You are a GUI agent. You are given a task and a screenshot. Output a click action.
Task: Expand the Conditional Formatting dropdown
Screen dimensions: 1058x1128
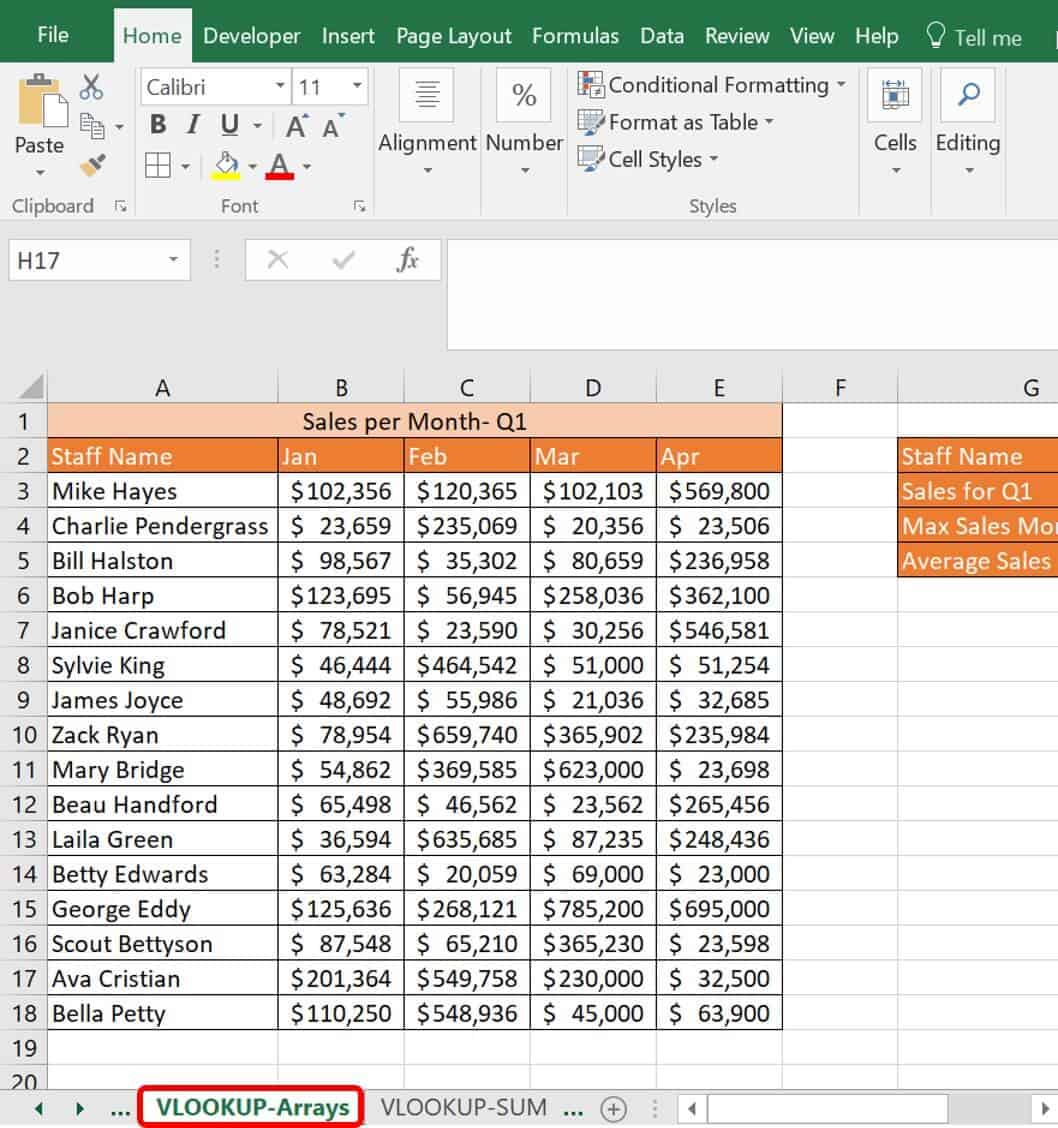[x=840, y=85]
